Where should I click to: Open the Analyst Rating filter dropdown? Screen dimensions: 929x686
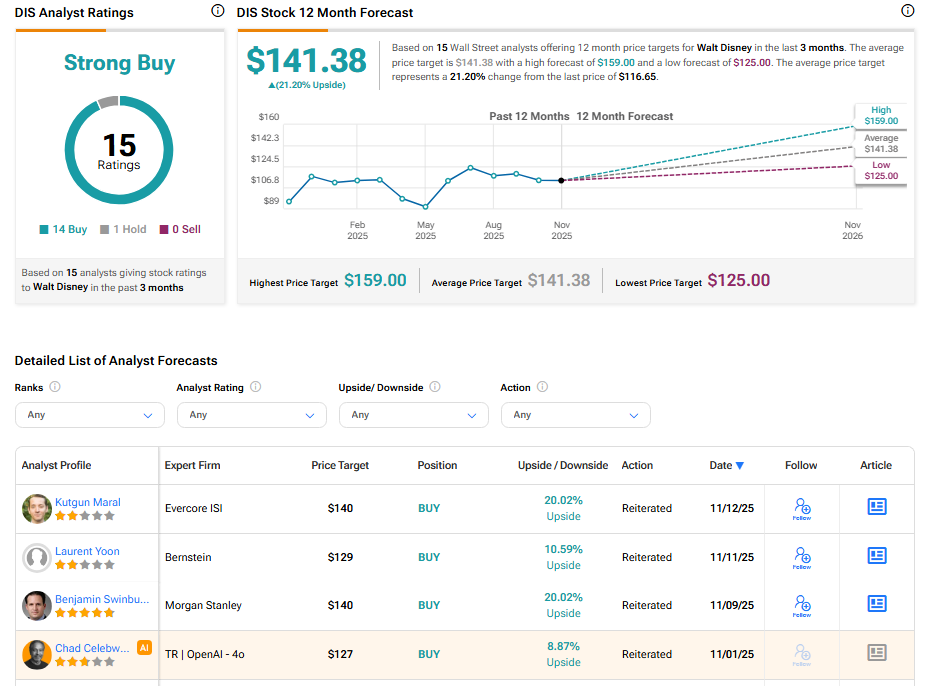pos(252,415)
